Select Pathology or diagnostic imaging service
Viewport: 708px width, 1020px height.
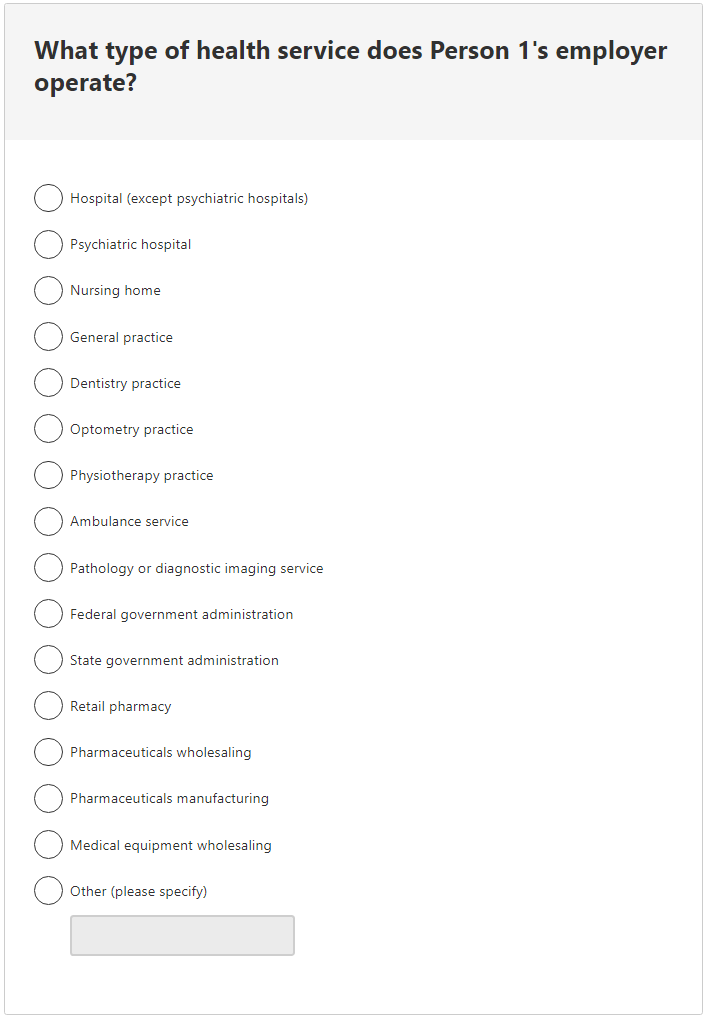click(x=48, y=567)
